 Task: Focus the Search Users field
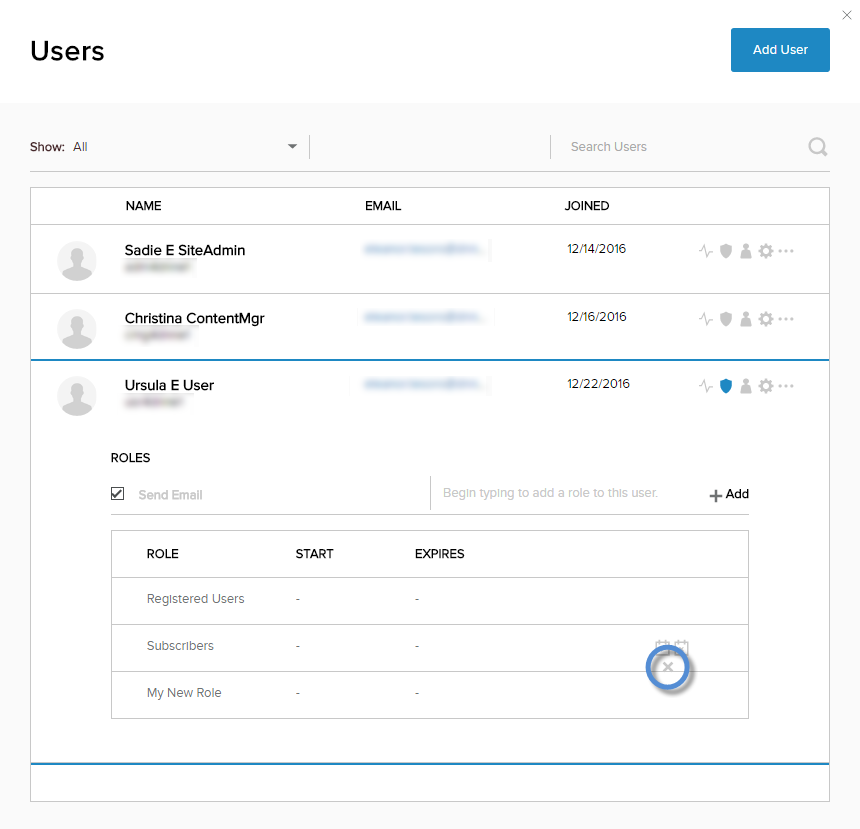[680, 147]
